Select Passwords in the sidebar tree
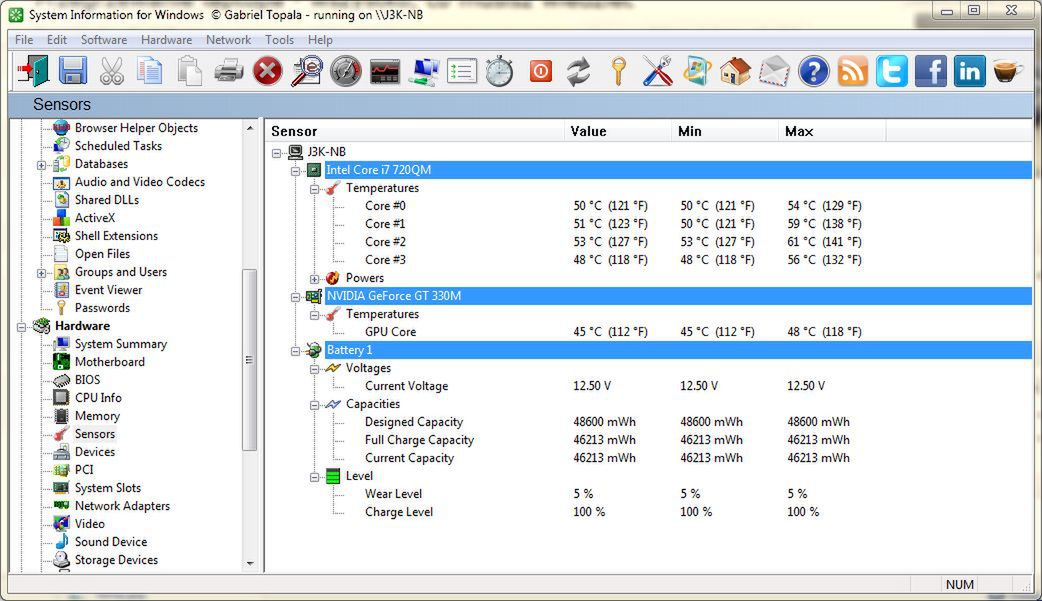Image resolution: width=1042 pixels, height=601 pixels. point(102,308)
